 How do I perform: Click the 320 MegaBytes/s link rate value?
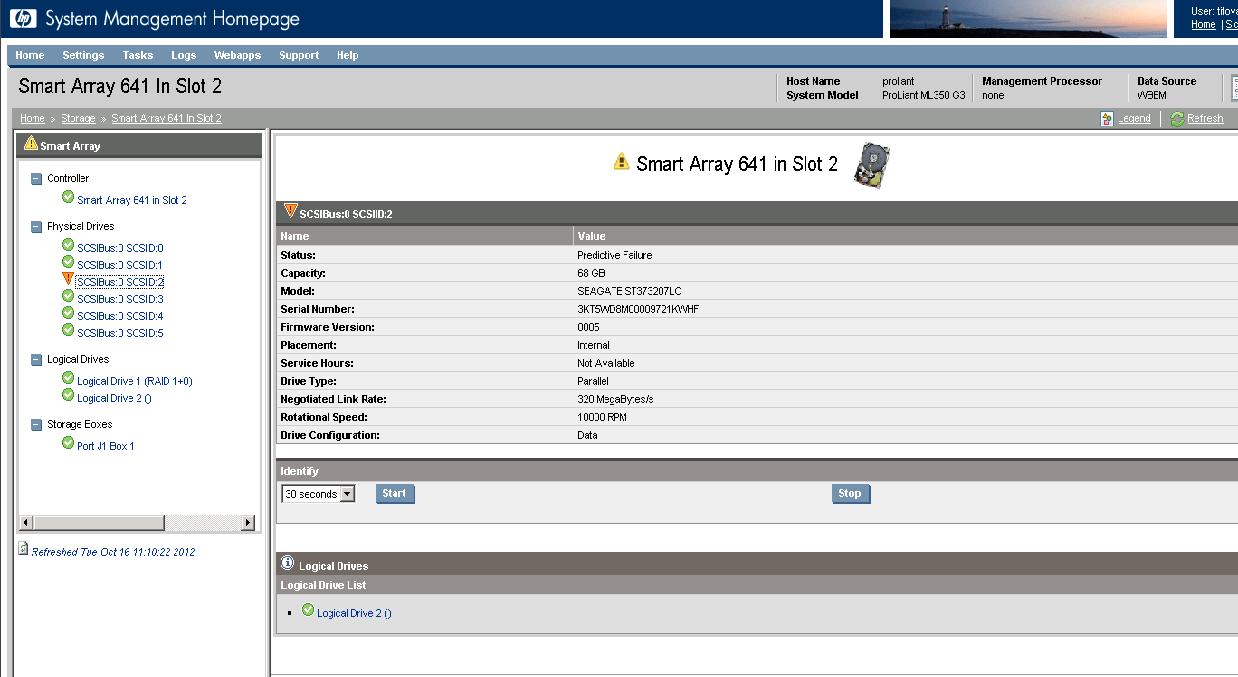pyautogui.click(x=615, y=399)
